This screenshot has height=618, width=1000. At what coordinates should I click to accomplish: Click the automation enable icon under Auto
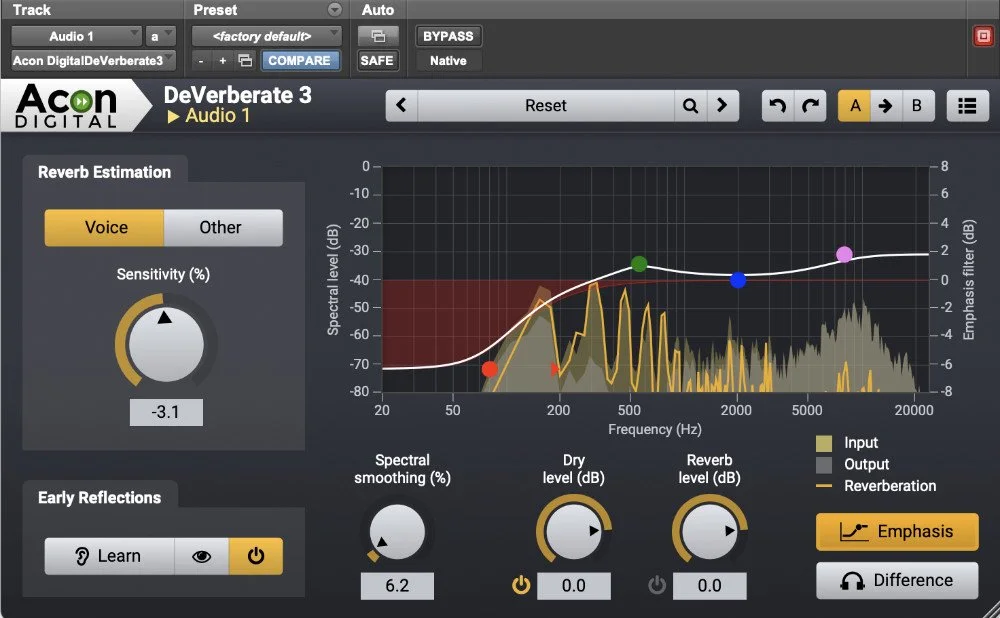tap(378, 36)
